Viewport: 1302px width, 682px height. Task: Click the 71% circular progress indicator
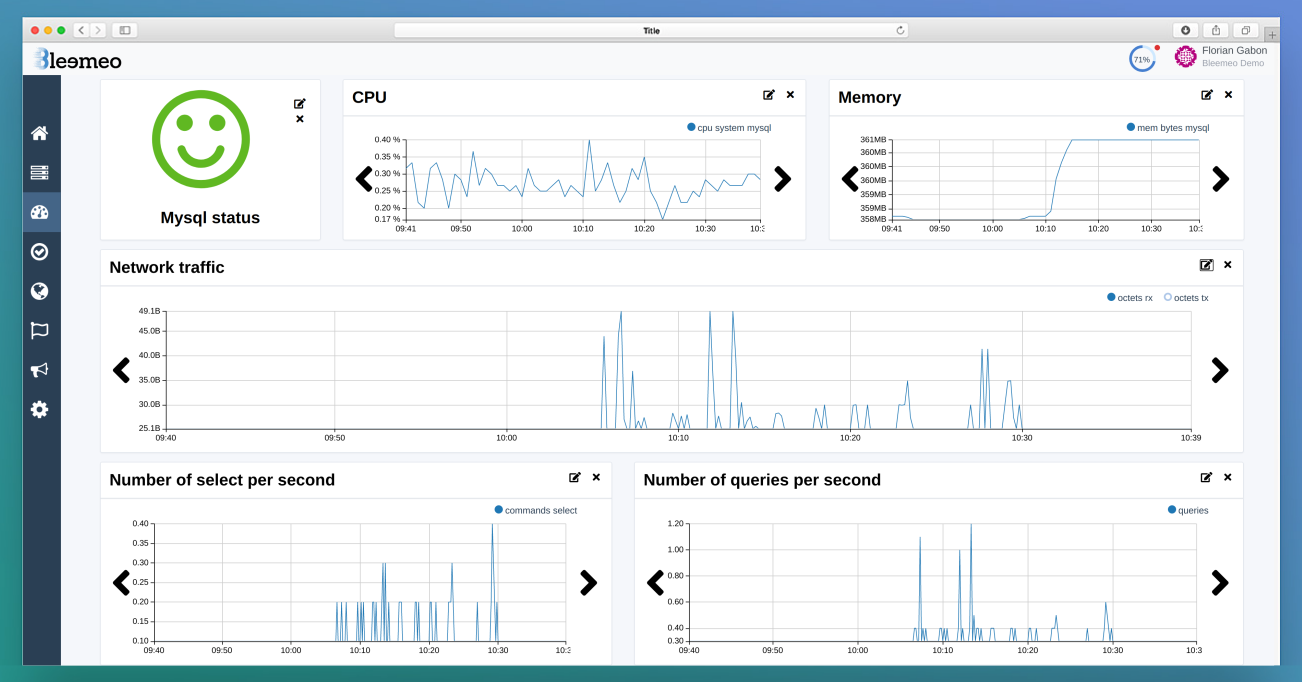coord(1142,58)
